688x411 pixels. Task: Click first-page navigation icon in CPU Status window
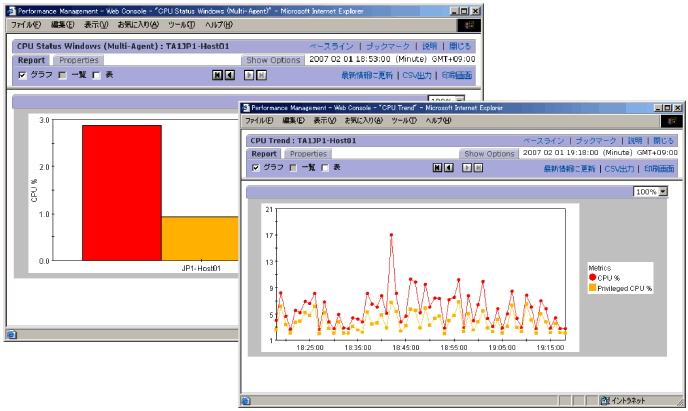click(217, 75)
